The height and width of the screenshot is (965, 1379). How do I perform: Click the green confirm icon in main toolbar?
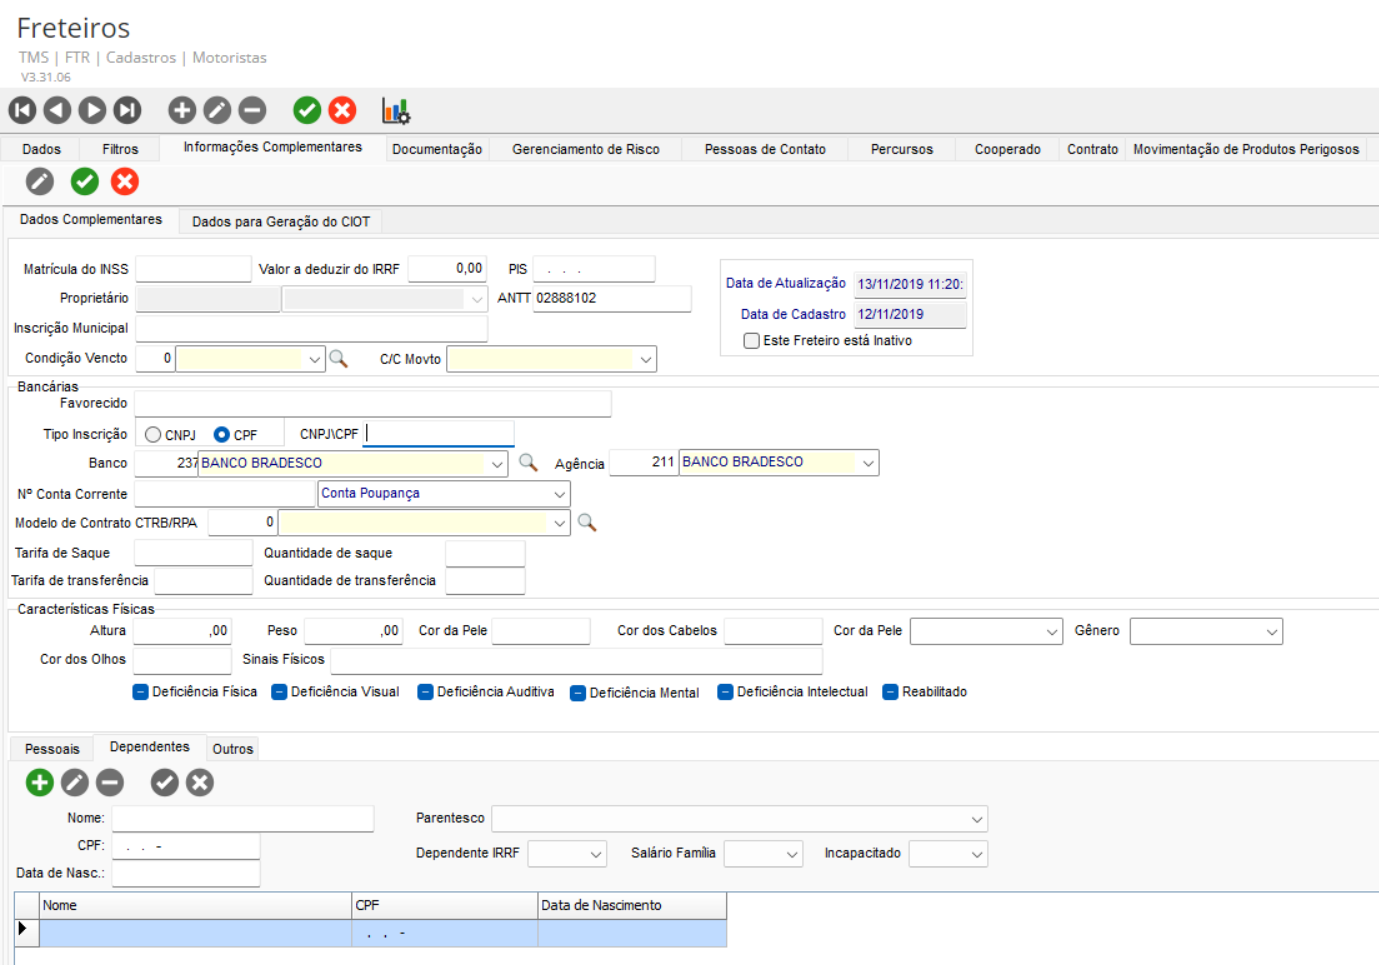coord(307,110)
